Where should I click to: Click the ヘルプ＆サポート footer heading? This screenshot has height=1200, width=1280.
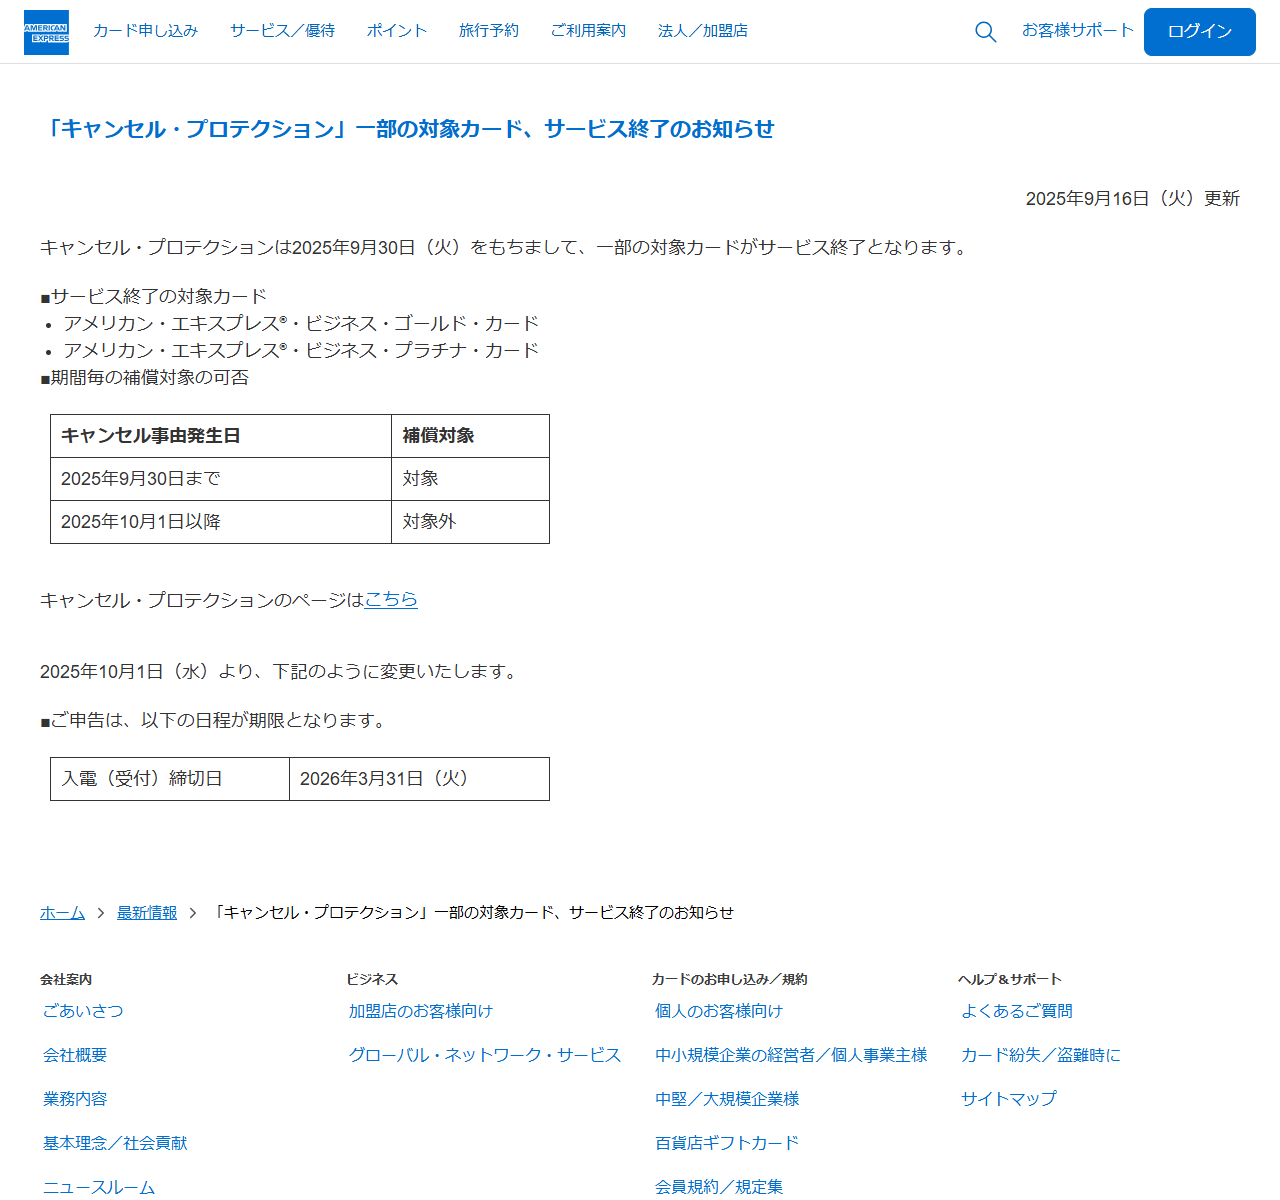pyautogui.click(x=1010, y=980)
